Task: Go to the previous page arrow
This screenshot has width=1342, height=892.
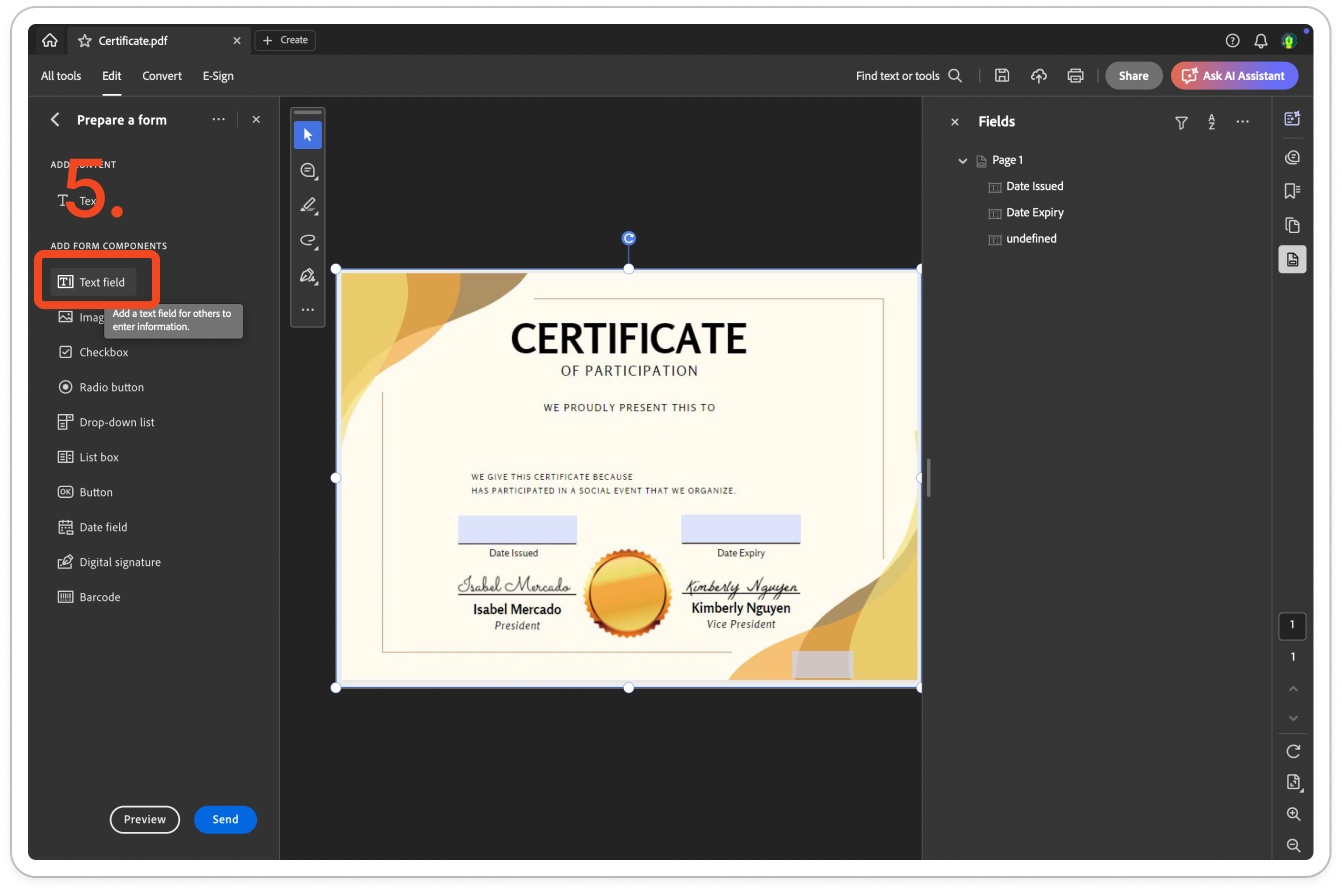Action: 1293,688
